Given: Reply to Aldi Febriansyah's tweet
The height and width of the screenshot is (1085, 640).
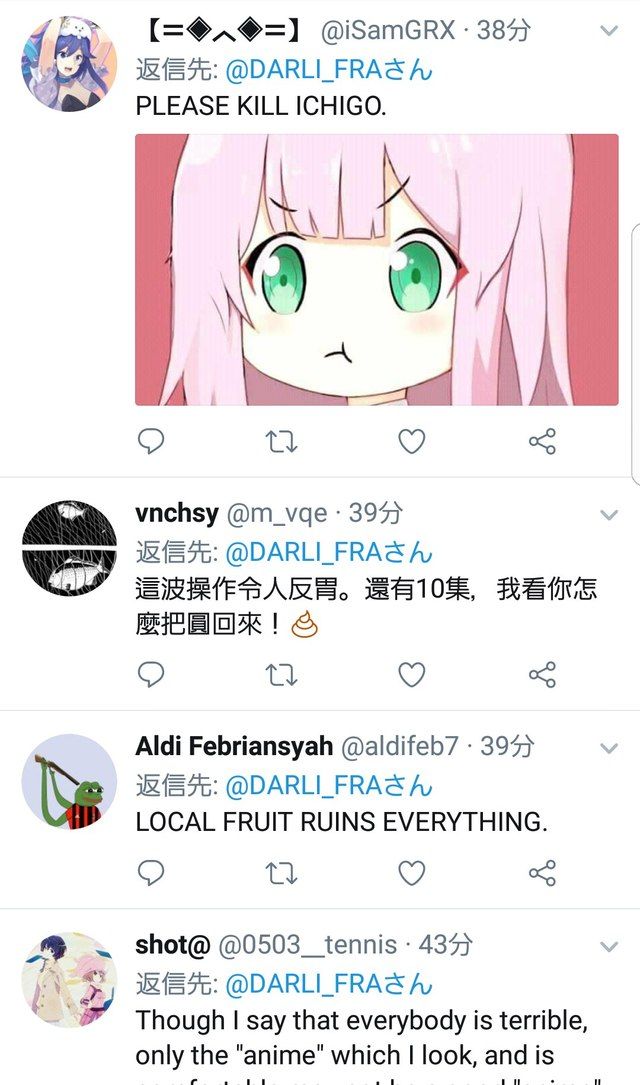Looking at the screenshot, I should (151, 873).
